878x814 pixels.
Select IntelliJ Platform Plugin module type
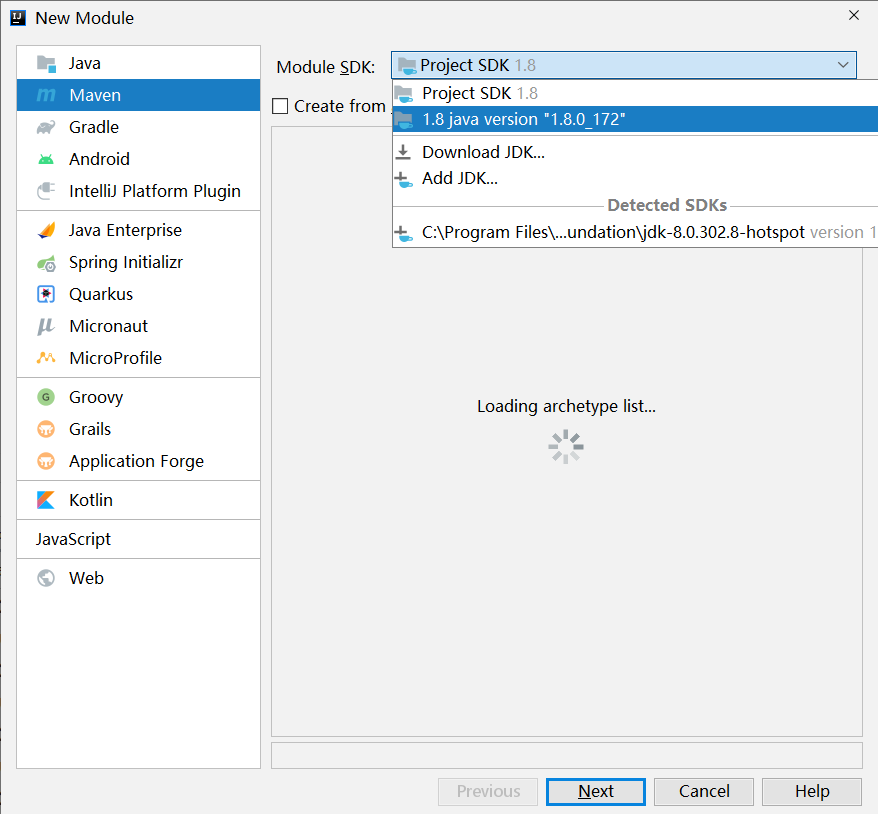click(x=138, y=191)
